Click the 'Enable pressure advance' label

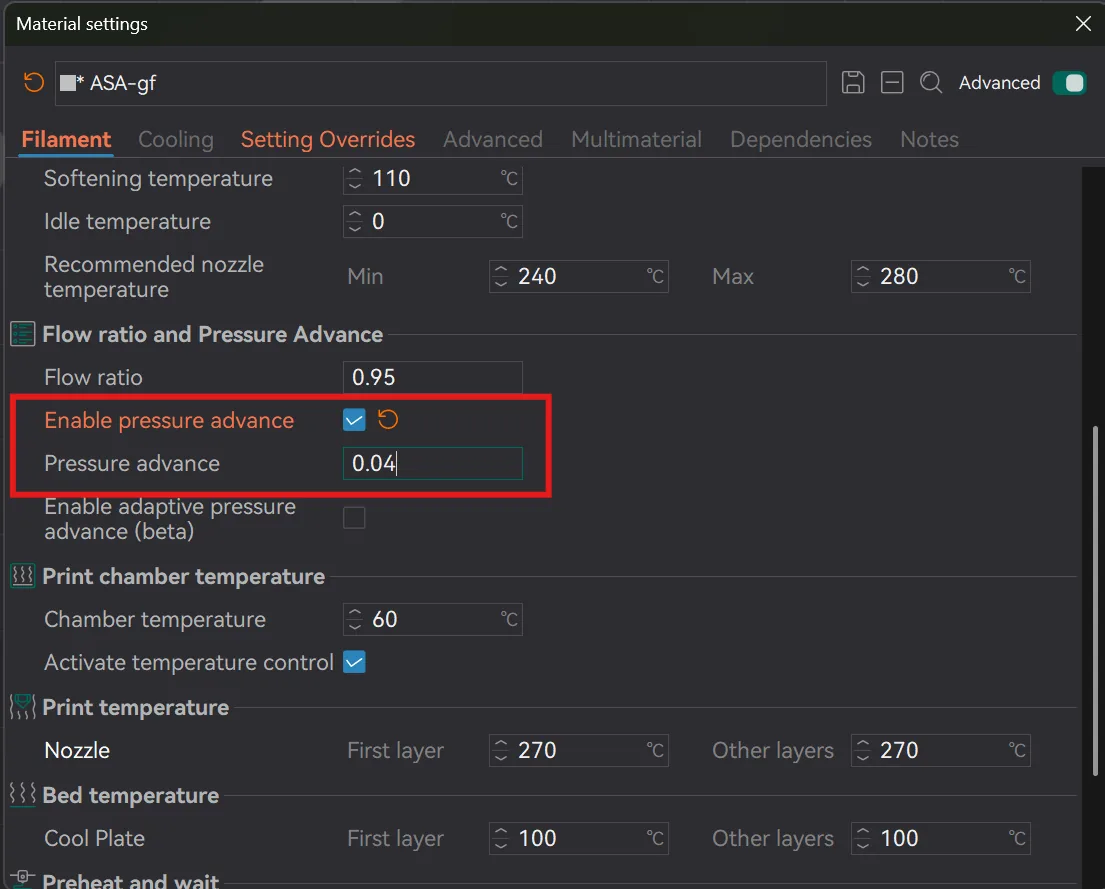[x=169, y=420]
